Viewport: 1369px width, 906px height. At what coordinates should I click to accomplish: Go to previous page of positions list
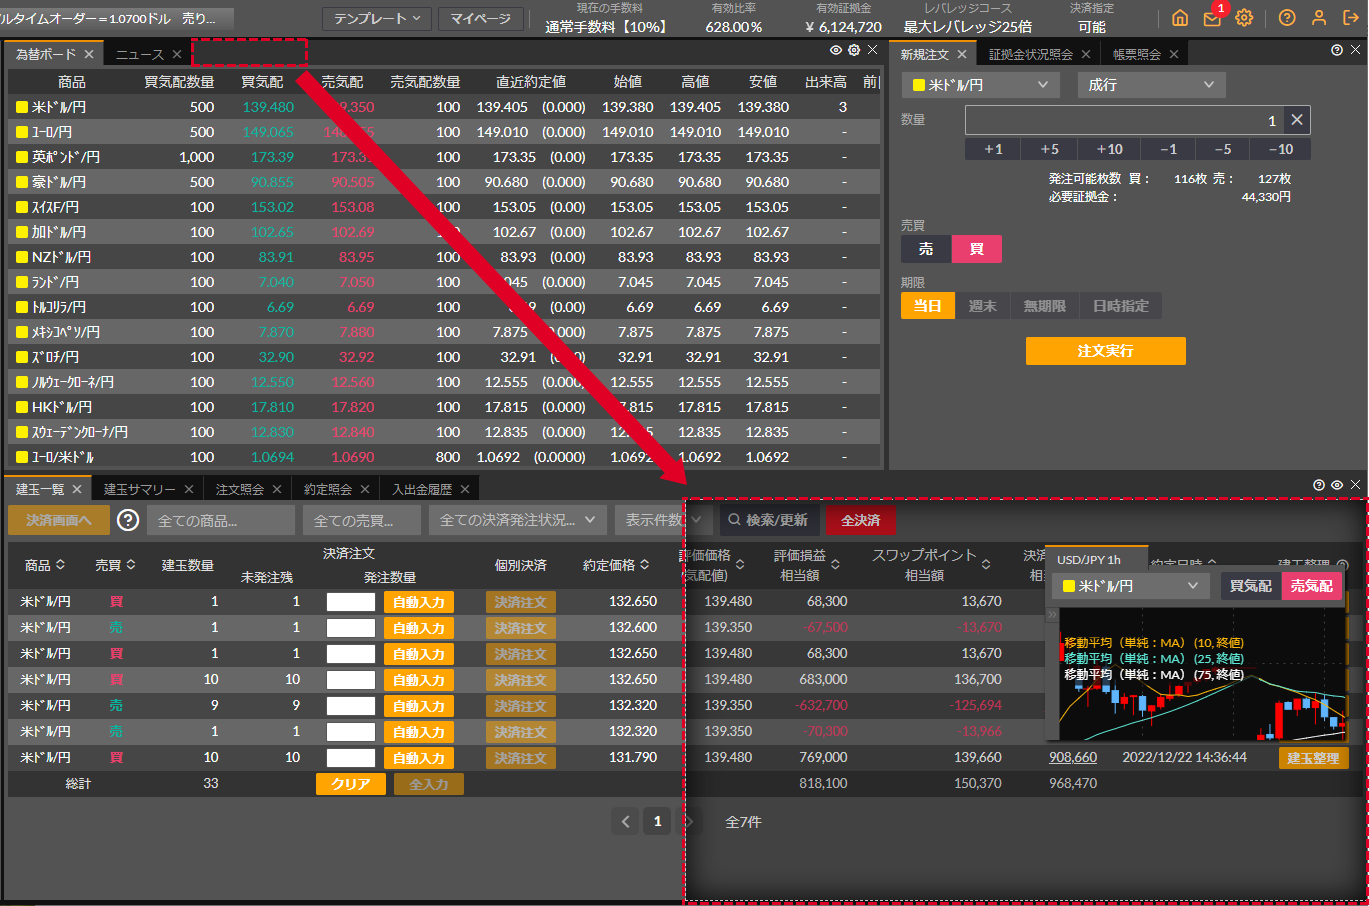click(x=626, y=821)
